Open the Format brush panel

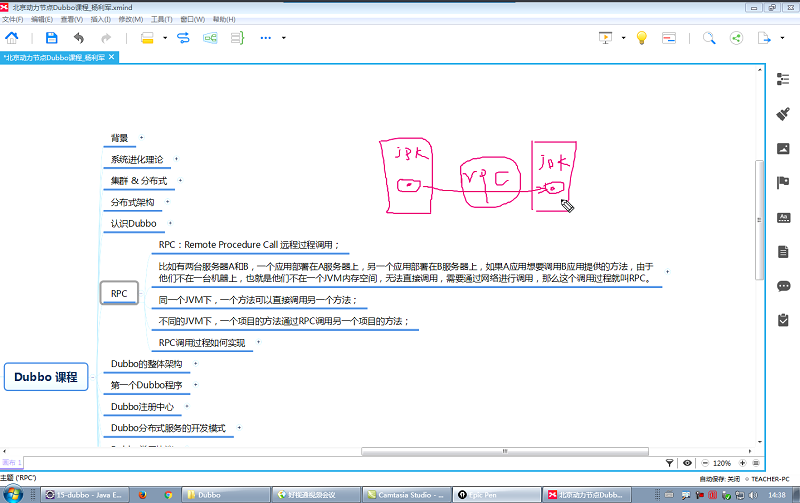tap(783, 114)
